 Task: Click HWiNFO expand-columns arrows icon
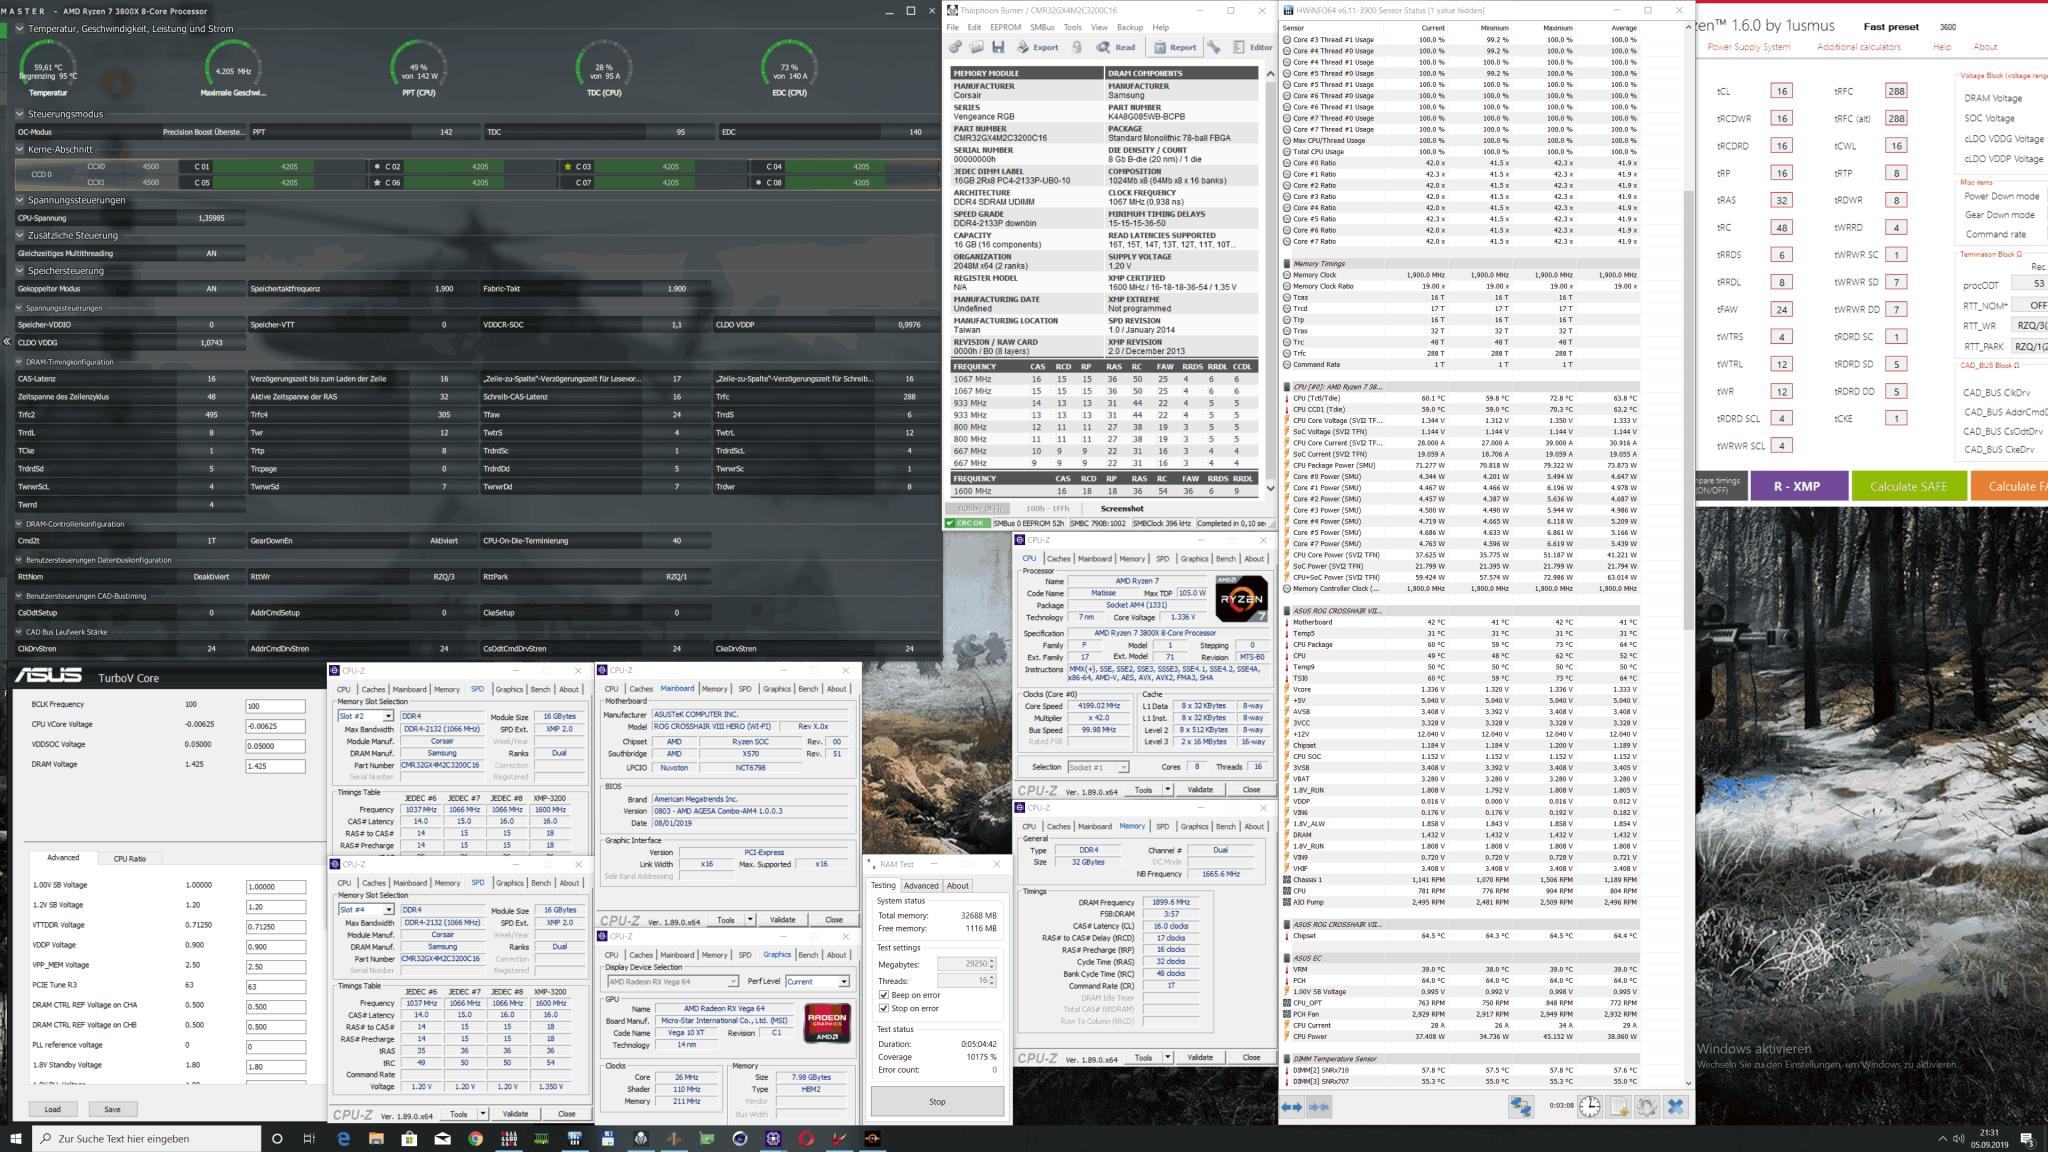pyautogui.click(x=1292, y=1107)
